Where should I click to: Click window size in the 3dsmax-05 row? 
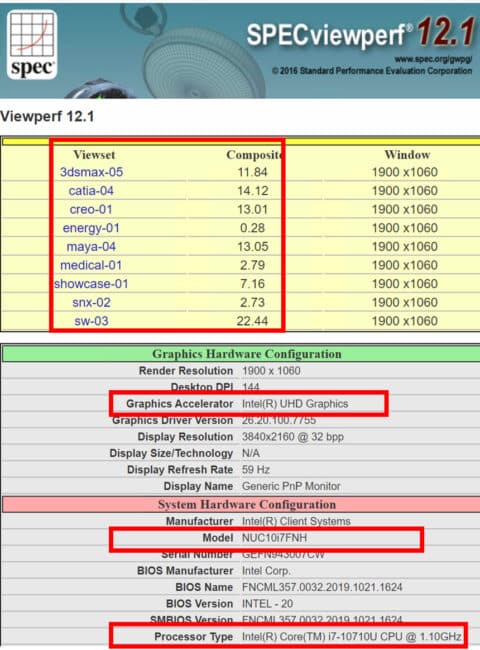point(405,172)
